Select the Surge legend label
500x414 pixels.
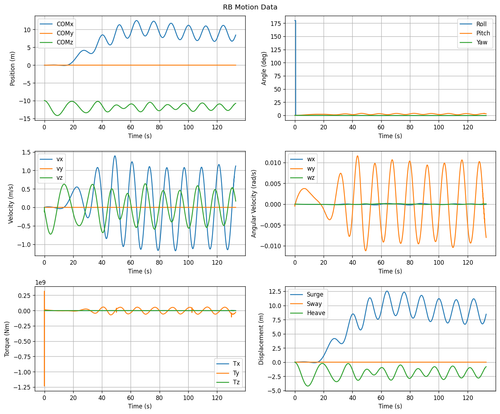315,294
